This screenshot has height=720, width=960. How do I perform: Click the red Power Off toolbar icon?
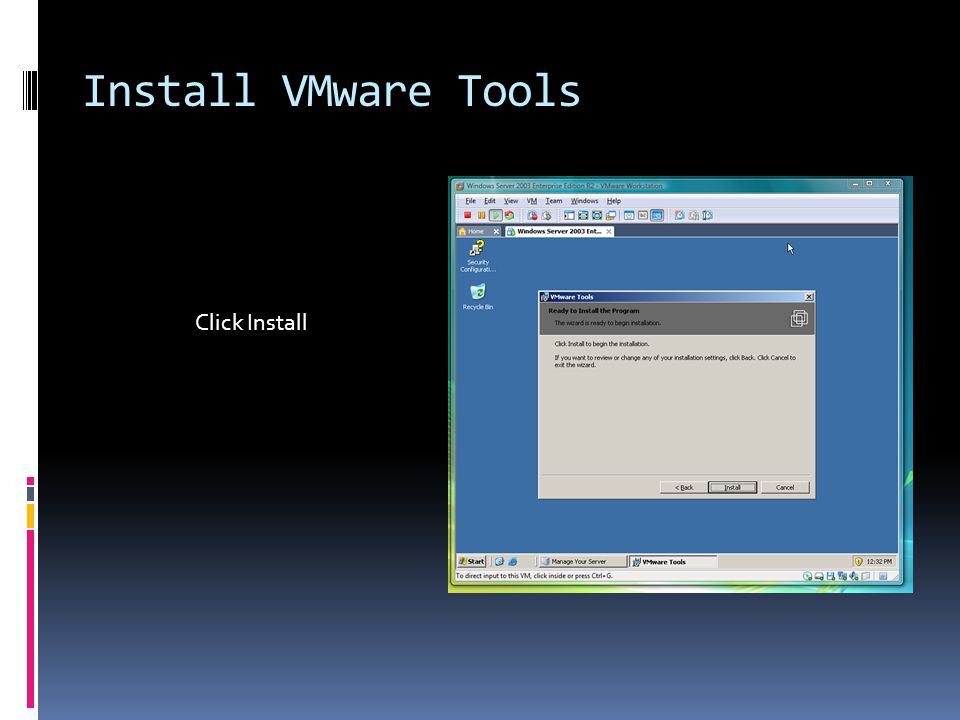[468, 216]
